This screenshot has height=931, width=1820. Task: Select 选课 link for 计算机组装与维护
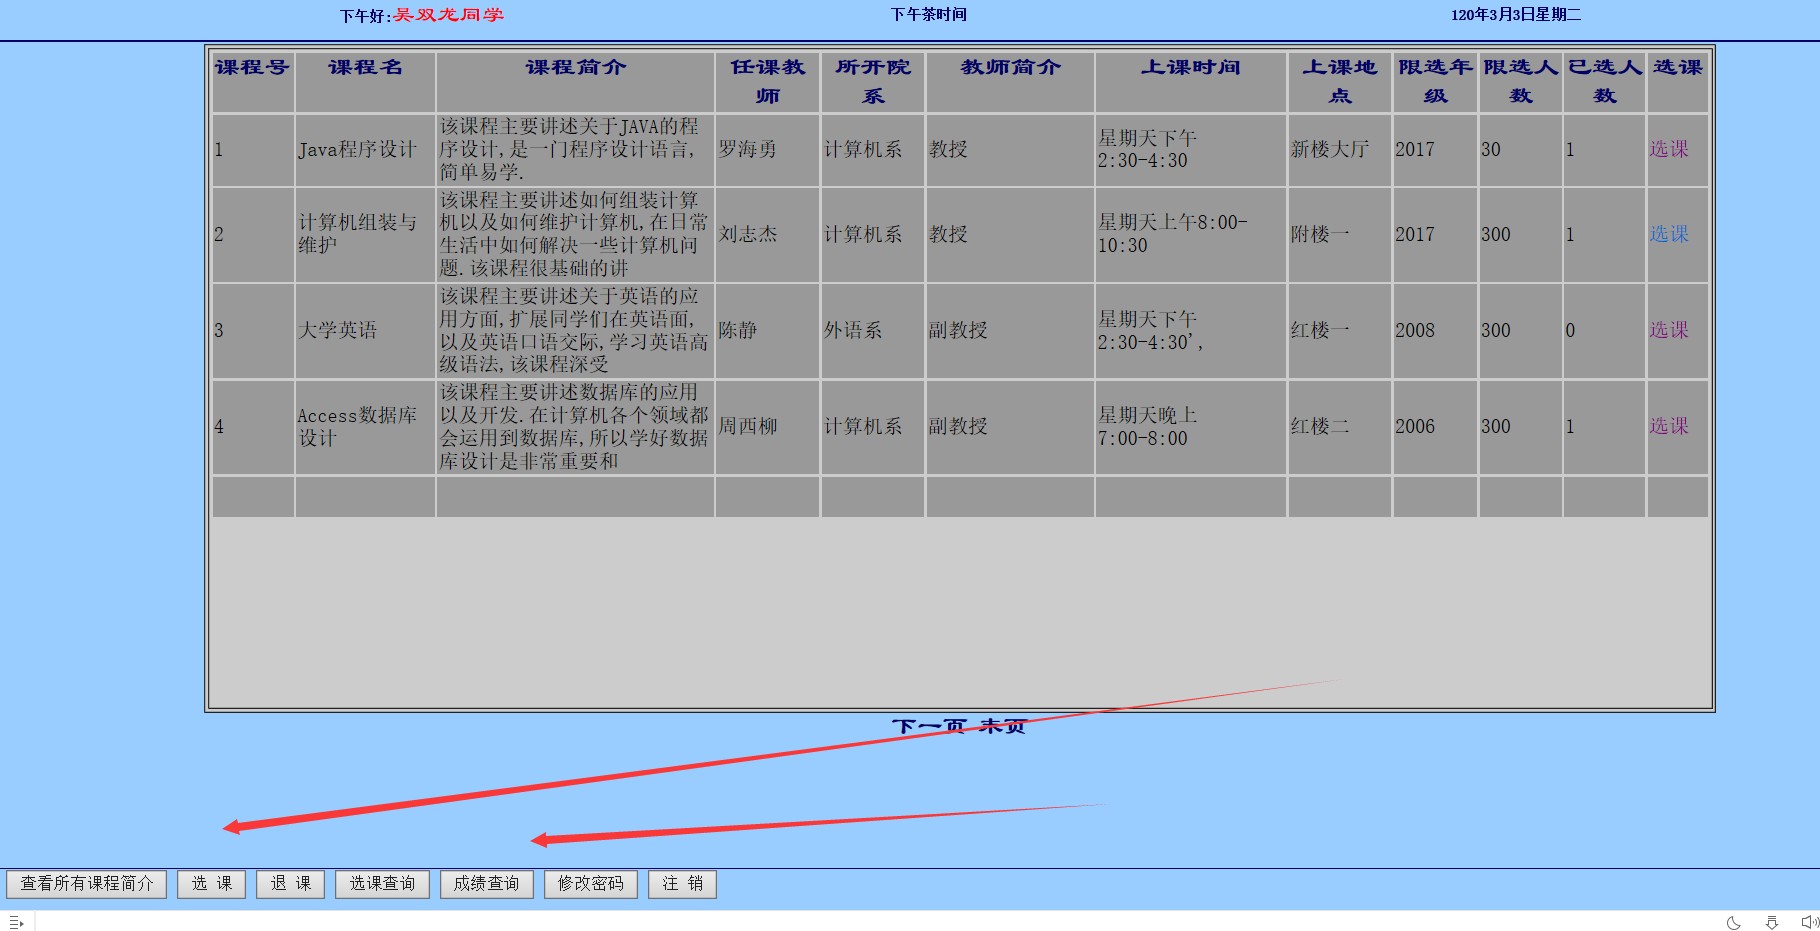(x=1669, y=234)
